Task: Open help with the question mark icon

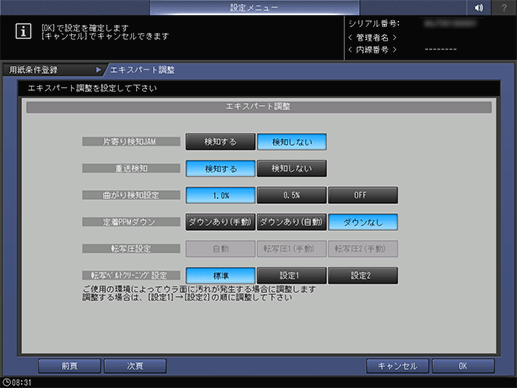Action: coord(504,7)
